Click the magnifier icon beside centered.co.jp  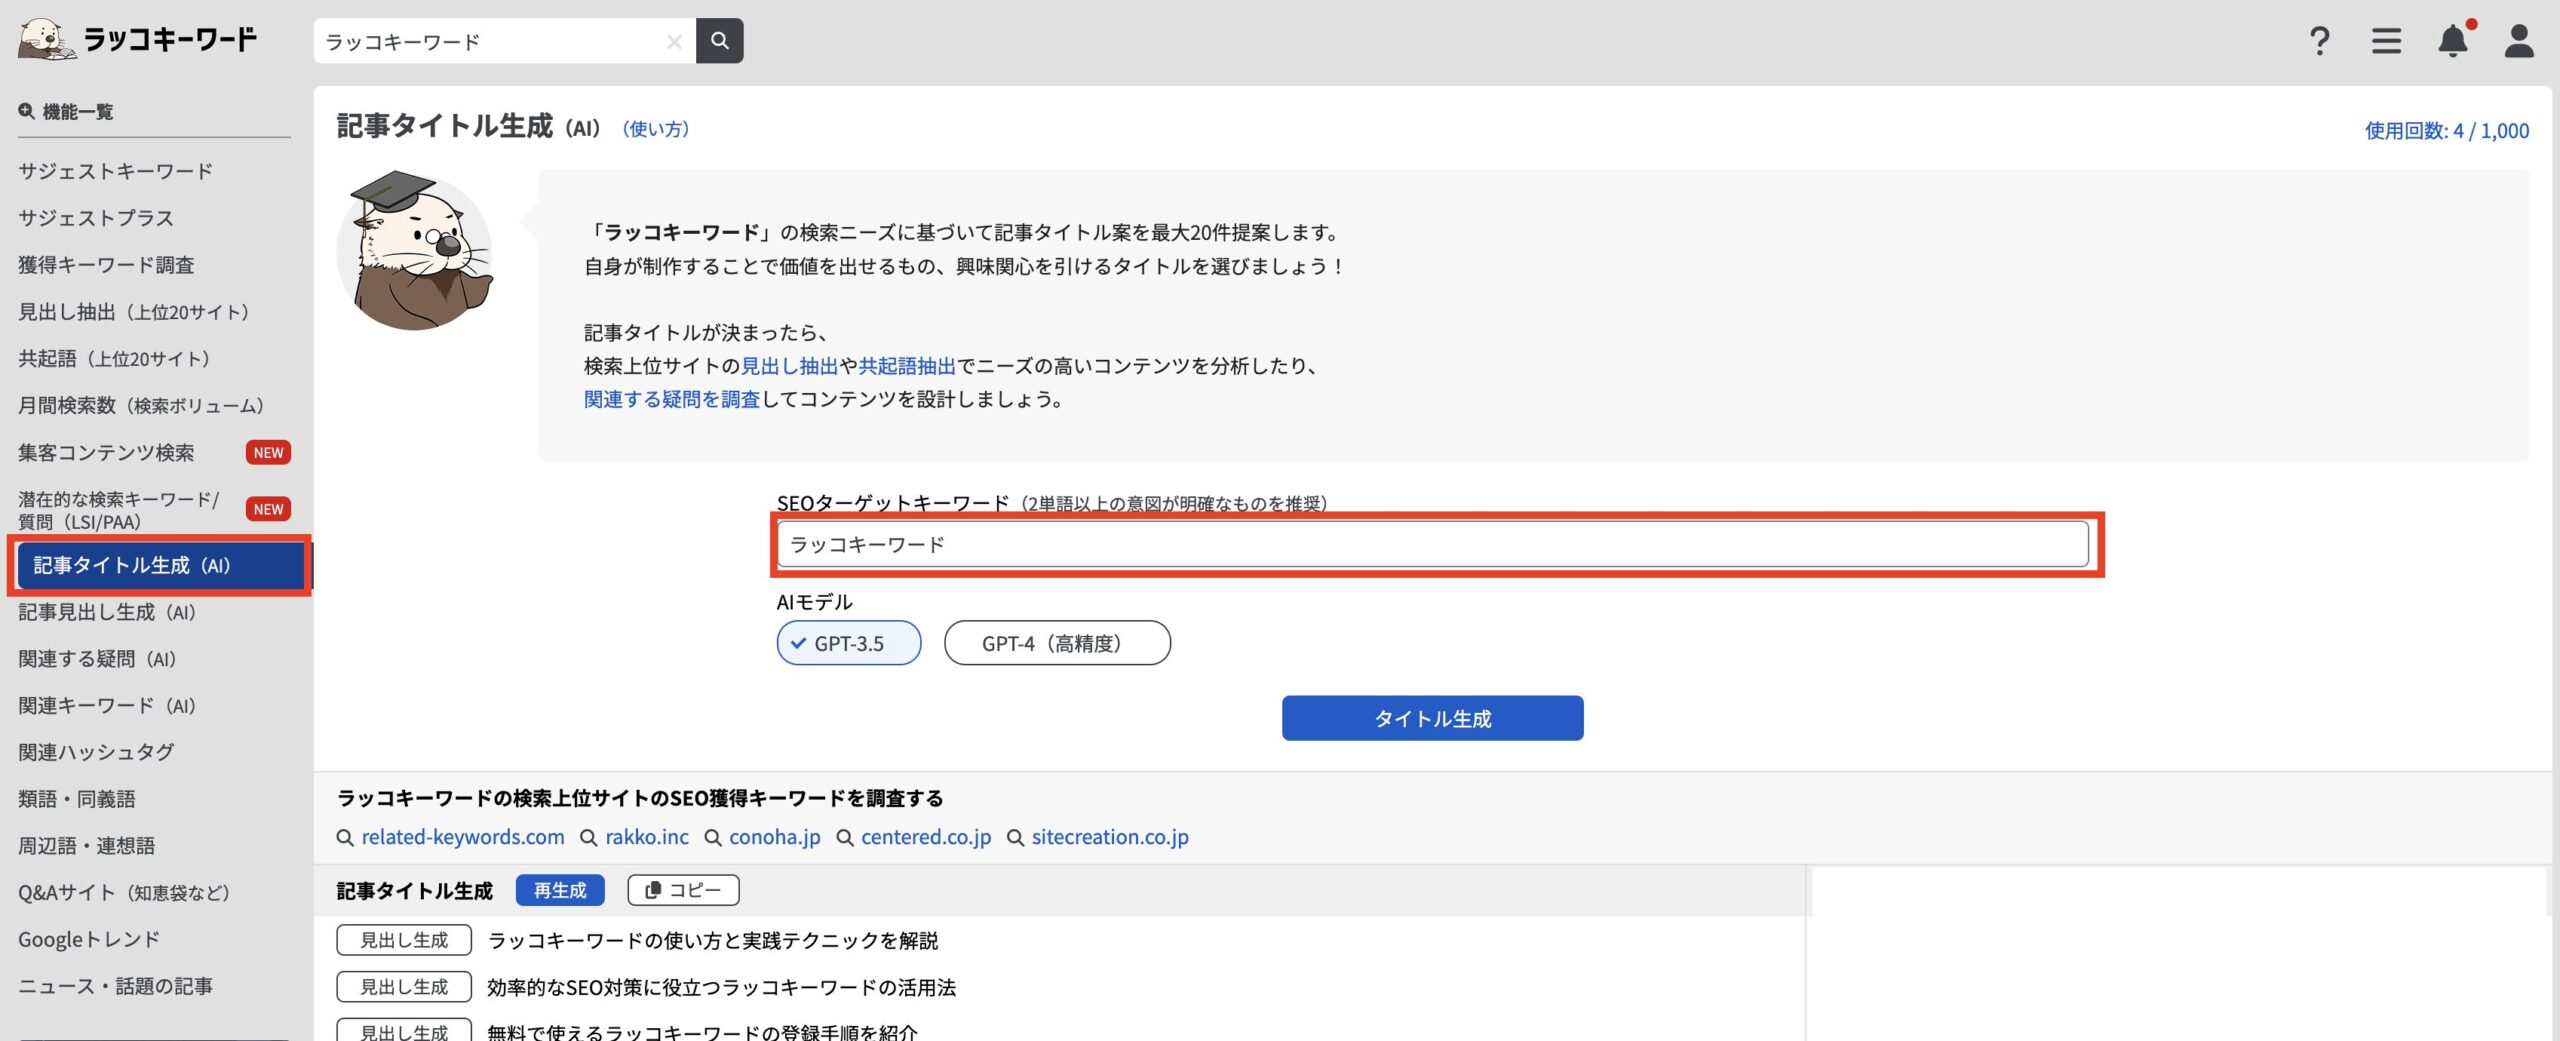click(x=845, y=838)
